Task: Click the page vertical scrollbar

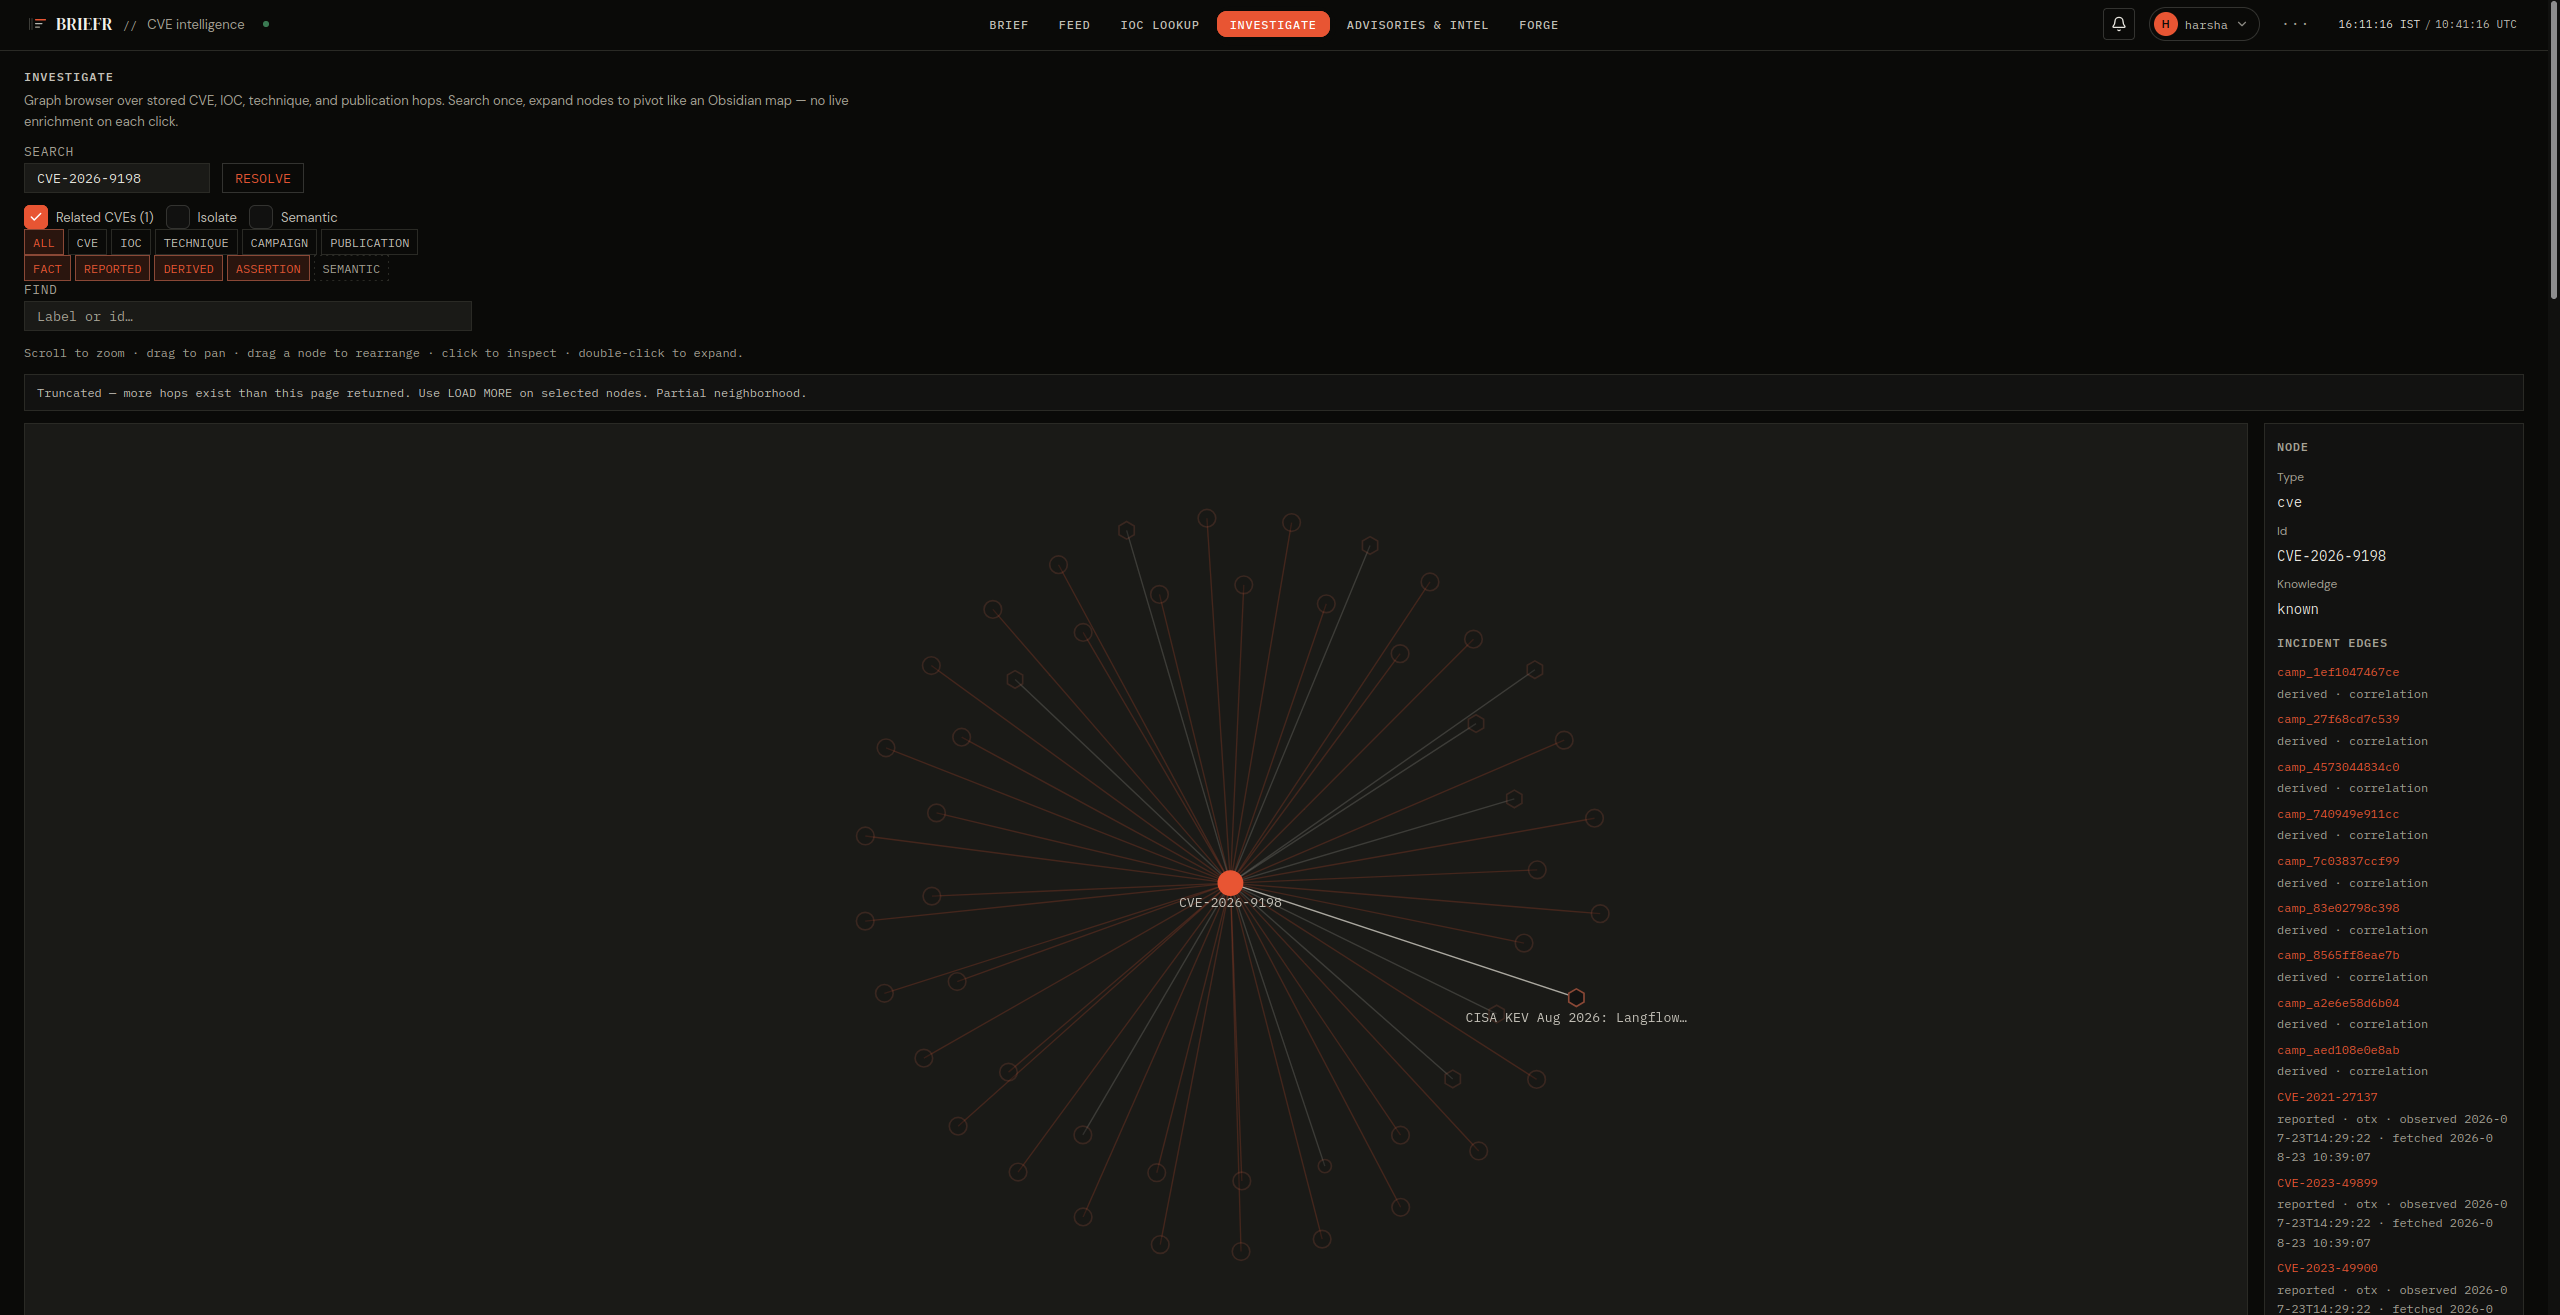Action: (2553, 150)
